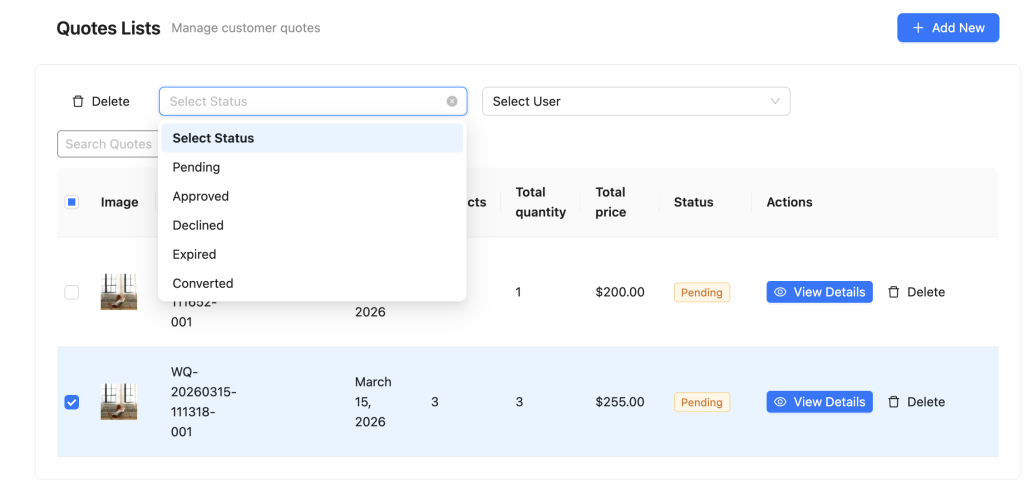Clear the Select Status field with the x icon
The image size is (1024, 483).
(x=452, y=101)
